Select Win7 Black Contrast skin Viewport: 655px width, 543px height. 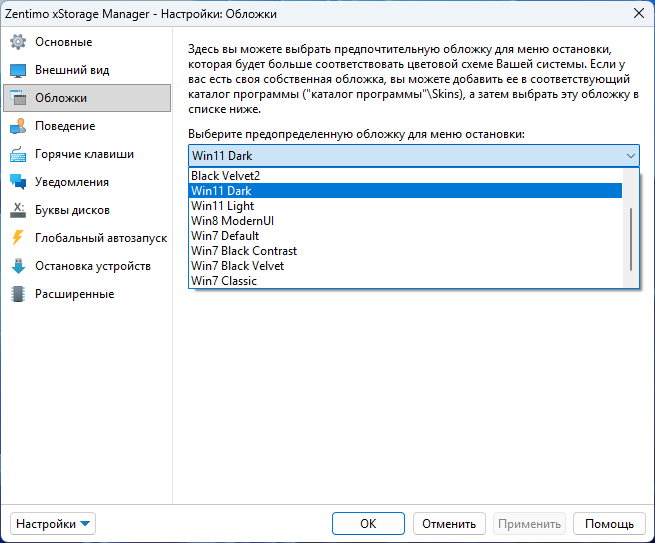coord(243,251)
